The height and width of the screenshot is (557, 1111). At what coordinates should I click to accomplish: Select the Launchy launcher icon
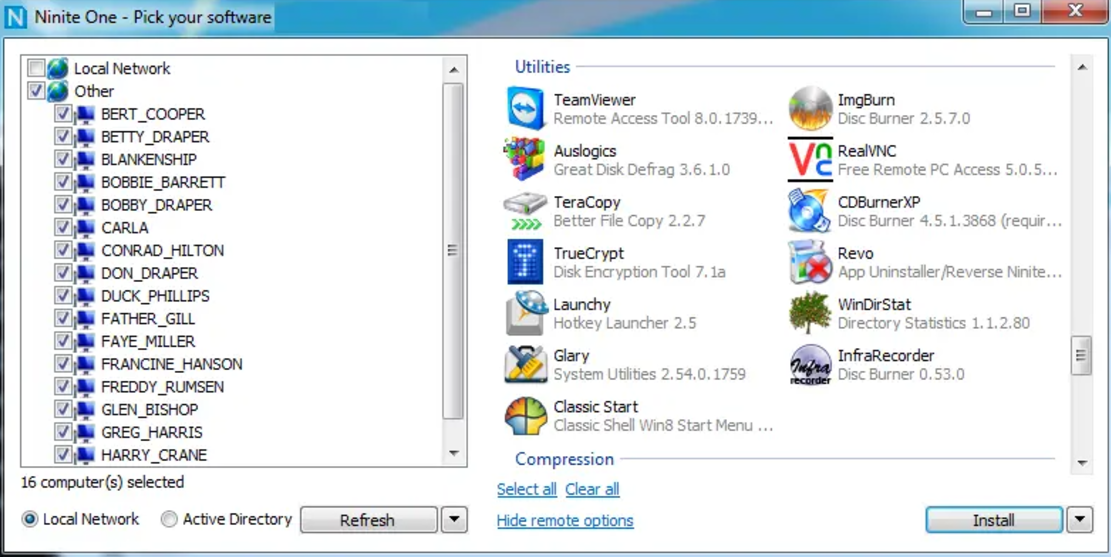526,313
